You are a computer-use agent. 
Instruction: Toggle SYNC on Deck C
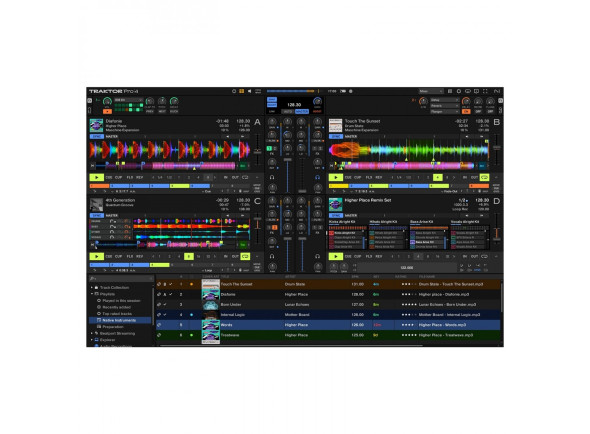click(96, 215)
